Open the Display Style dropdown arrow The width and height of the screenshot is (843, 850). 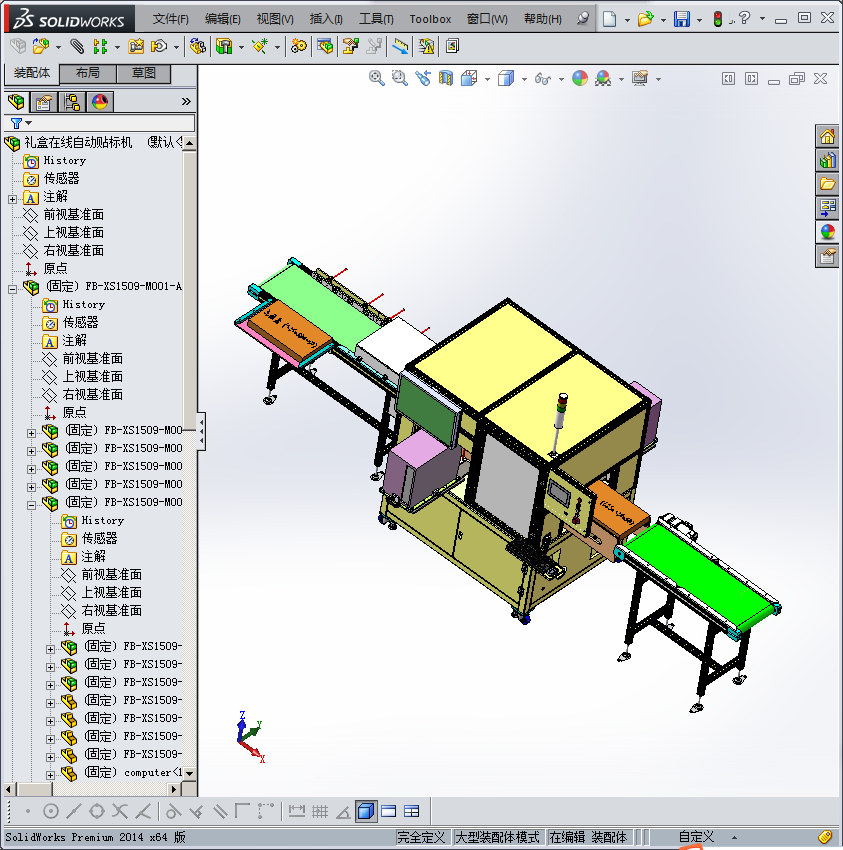[x=524, y=79]
